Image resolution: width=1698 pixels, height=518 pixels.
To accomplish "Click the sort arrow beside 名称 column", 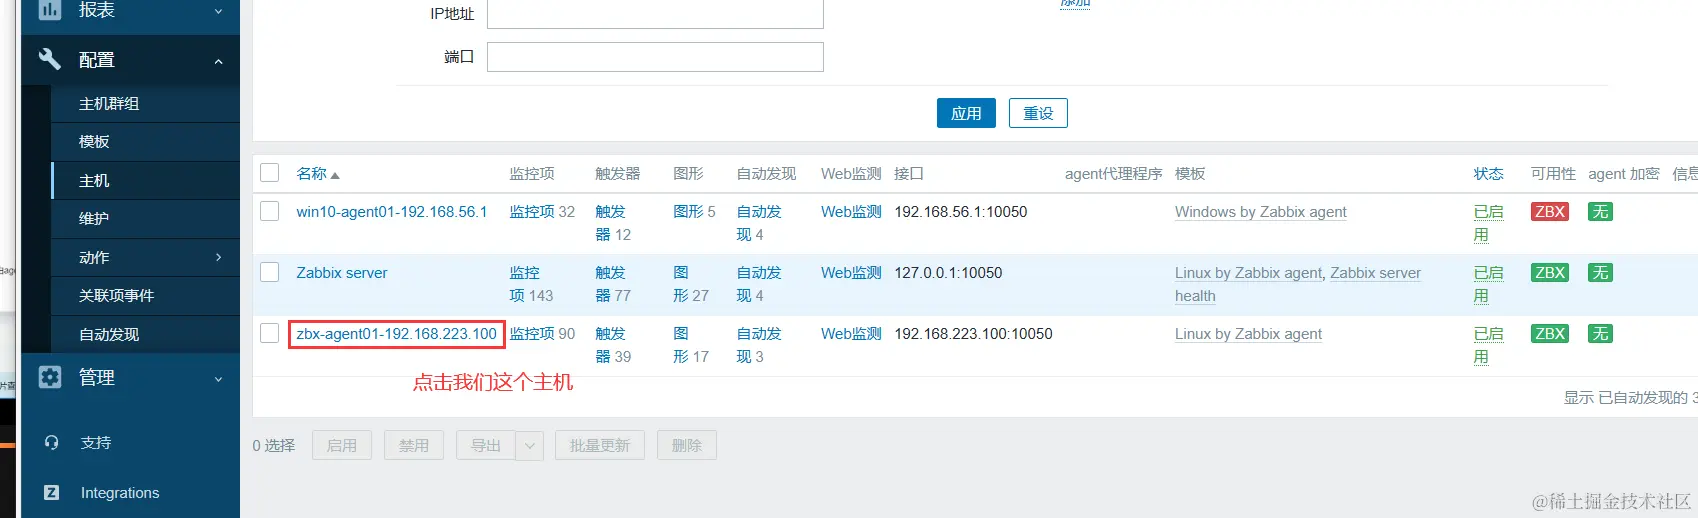I will tap(335, 175).
